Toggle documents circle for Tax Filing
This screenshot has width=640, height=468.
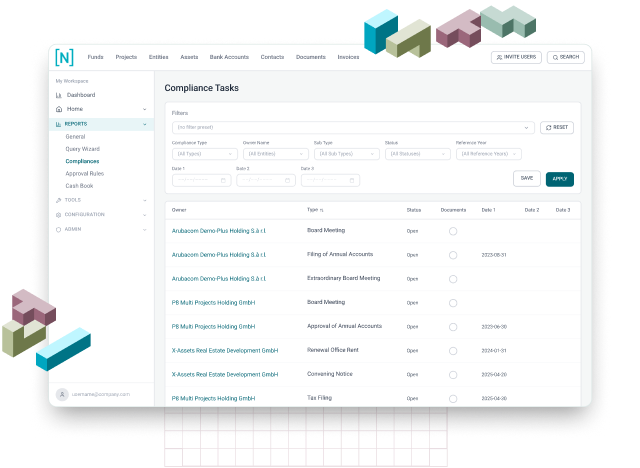pyautogui.click(x=453, y=399)
